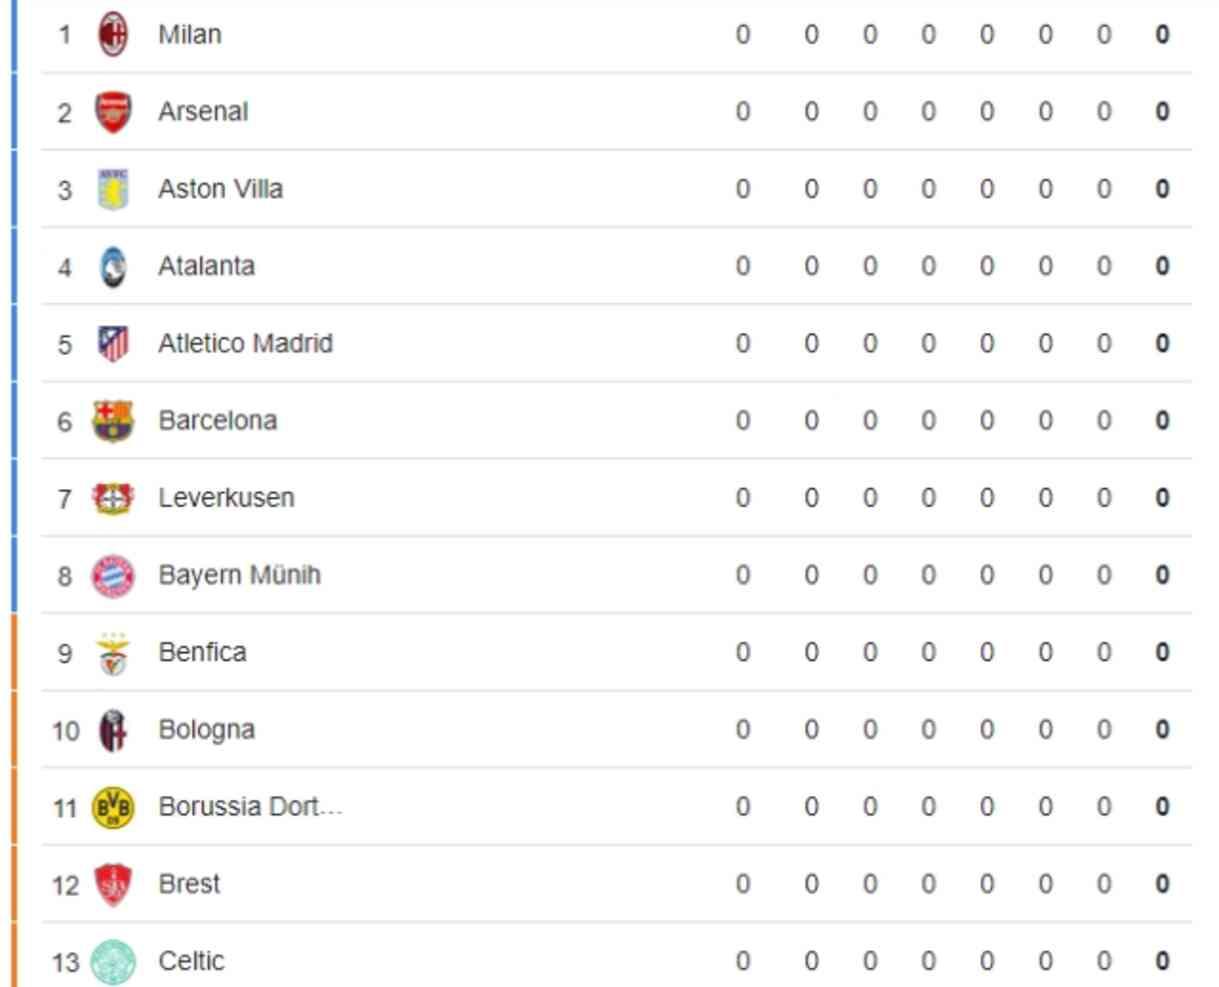Click the Atalanta club crest
Screen dimensions: 1219x987
tap(113, 267)
